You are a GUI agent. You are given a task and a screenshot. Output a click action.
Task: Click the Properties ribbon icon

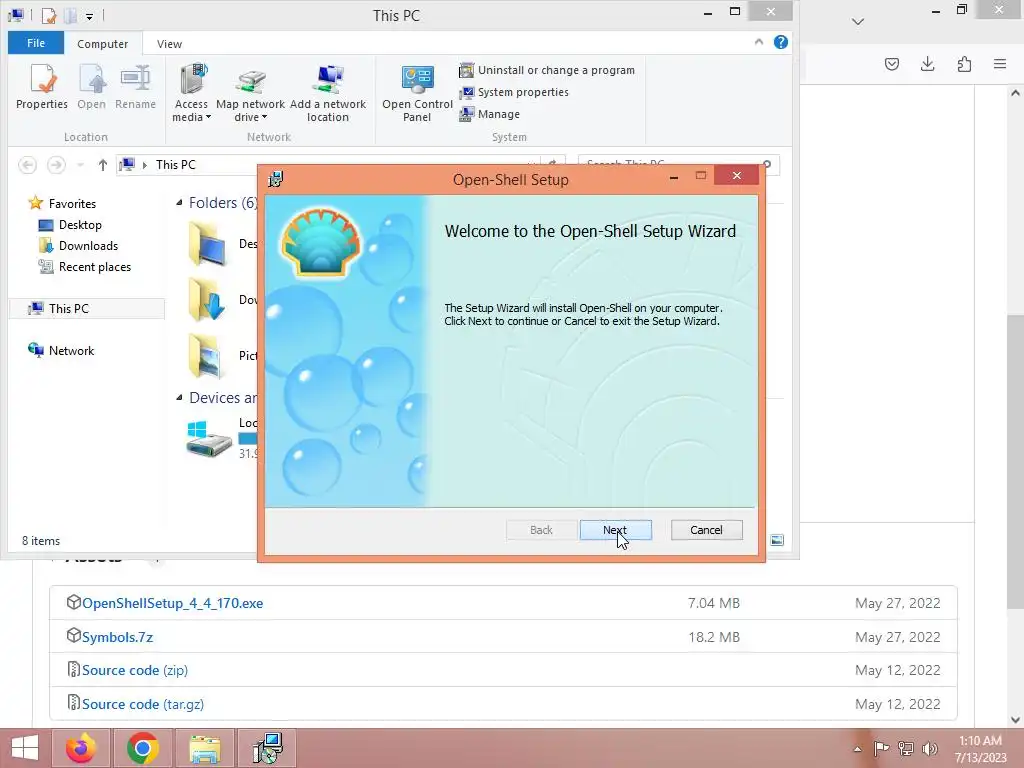pos(42,87)
